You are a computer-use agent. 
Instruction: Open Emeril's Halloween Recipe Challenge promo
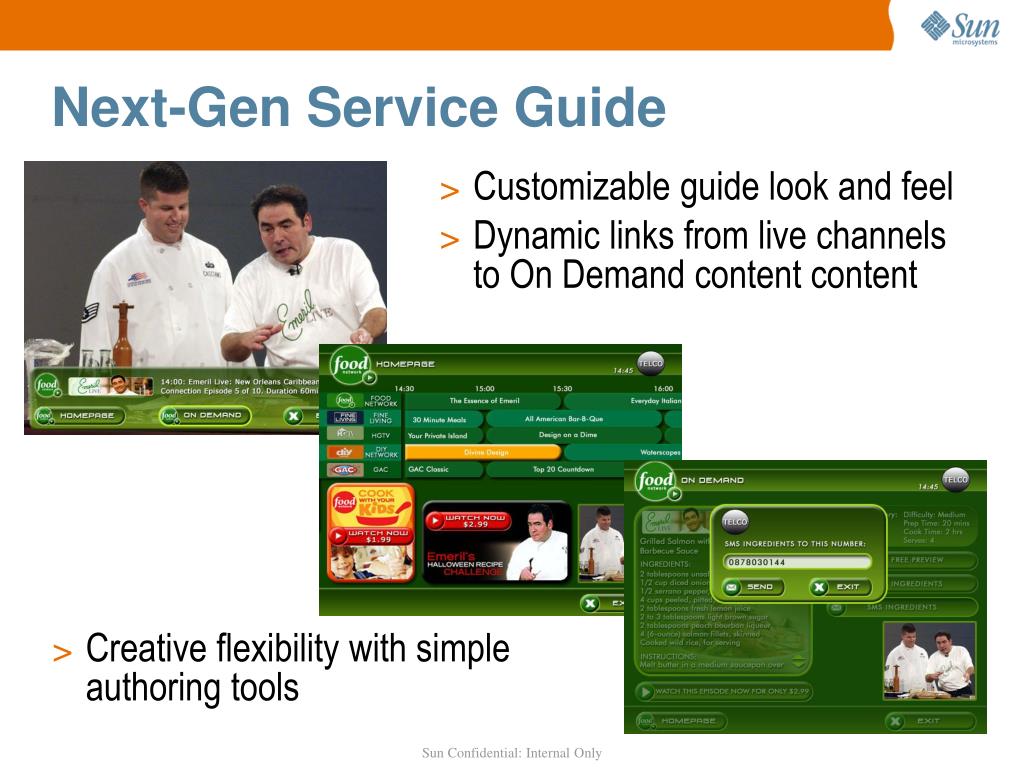(498, 542)
